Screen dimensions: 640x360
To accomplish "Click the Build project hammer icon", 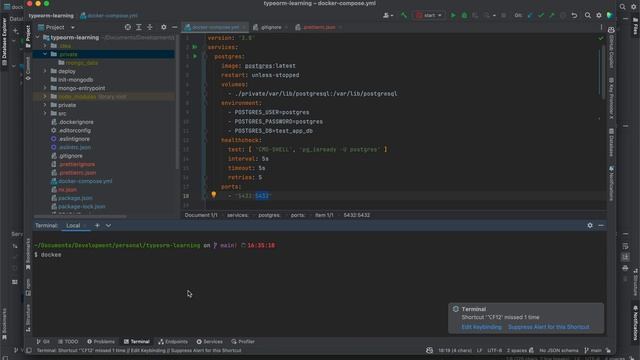I will (404, 16).
